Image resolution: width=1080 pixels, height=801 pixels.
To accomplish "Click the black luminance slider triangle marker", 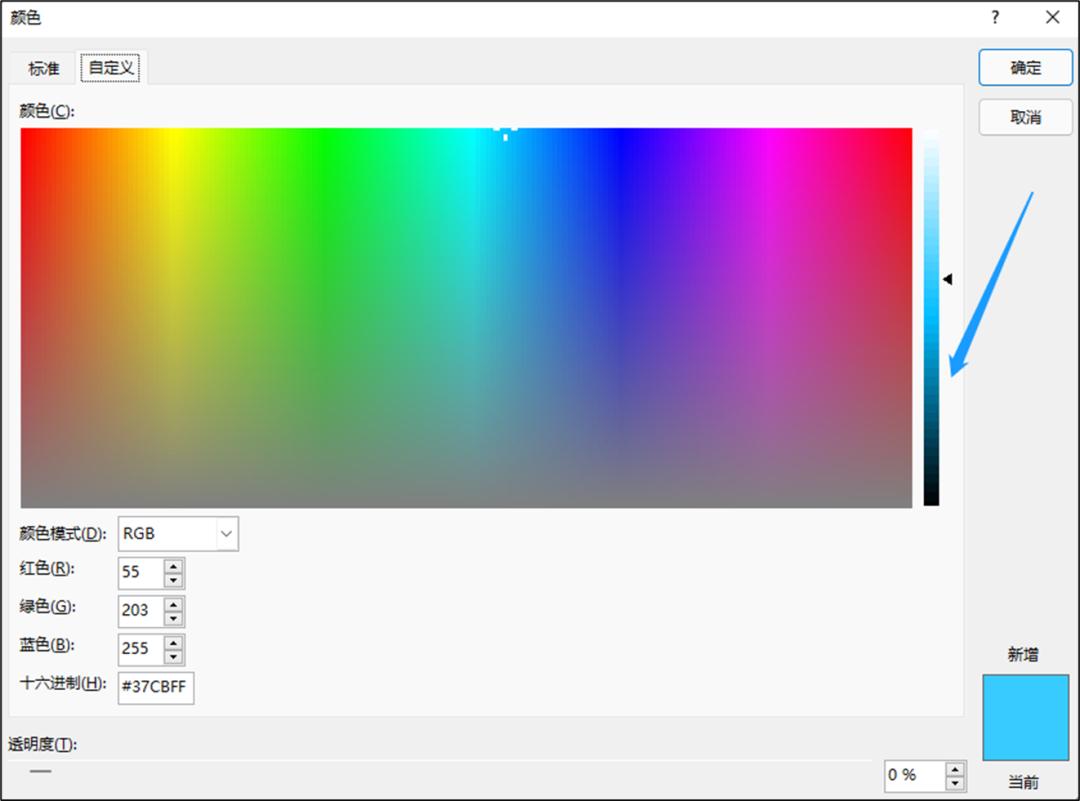I will (948, 280).
